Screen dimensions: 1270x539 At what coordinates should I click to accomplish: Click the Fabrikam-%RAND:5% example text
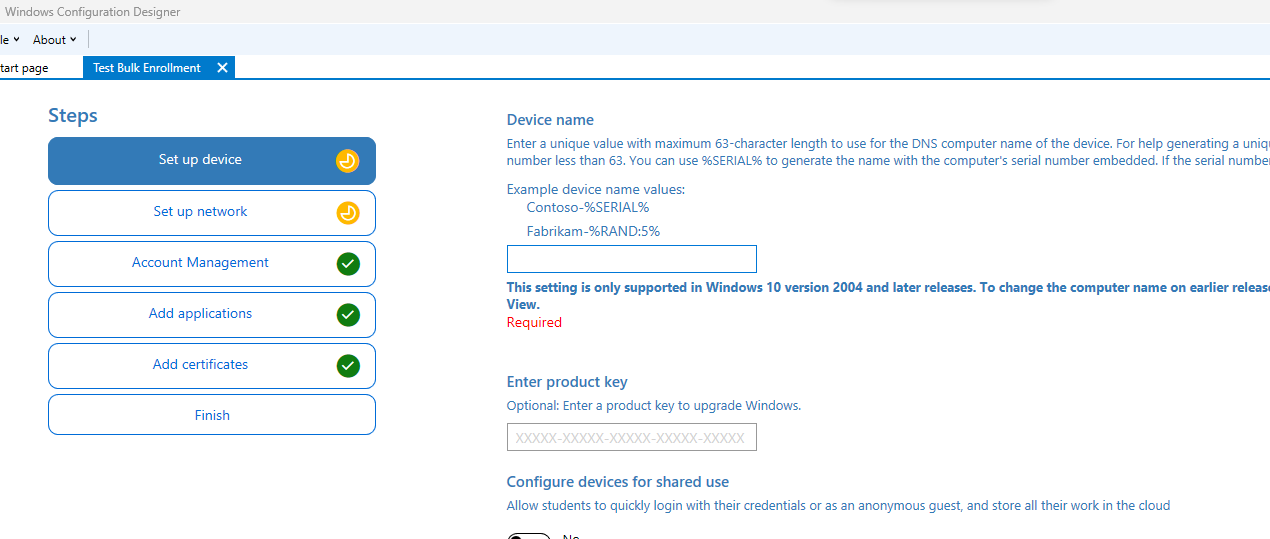click(x=593, y=231)
